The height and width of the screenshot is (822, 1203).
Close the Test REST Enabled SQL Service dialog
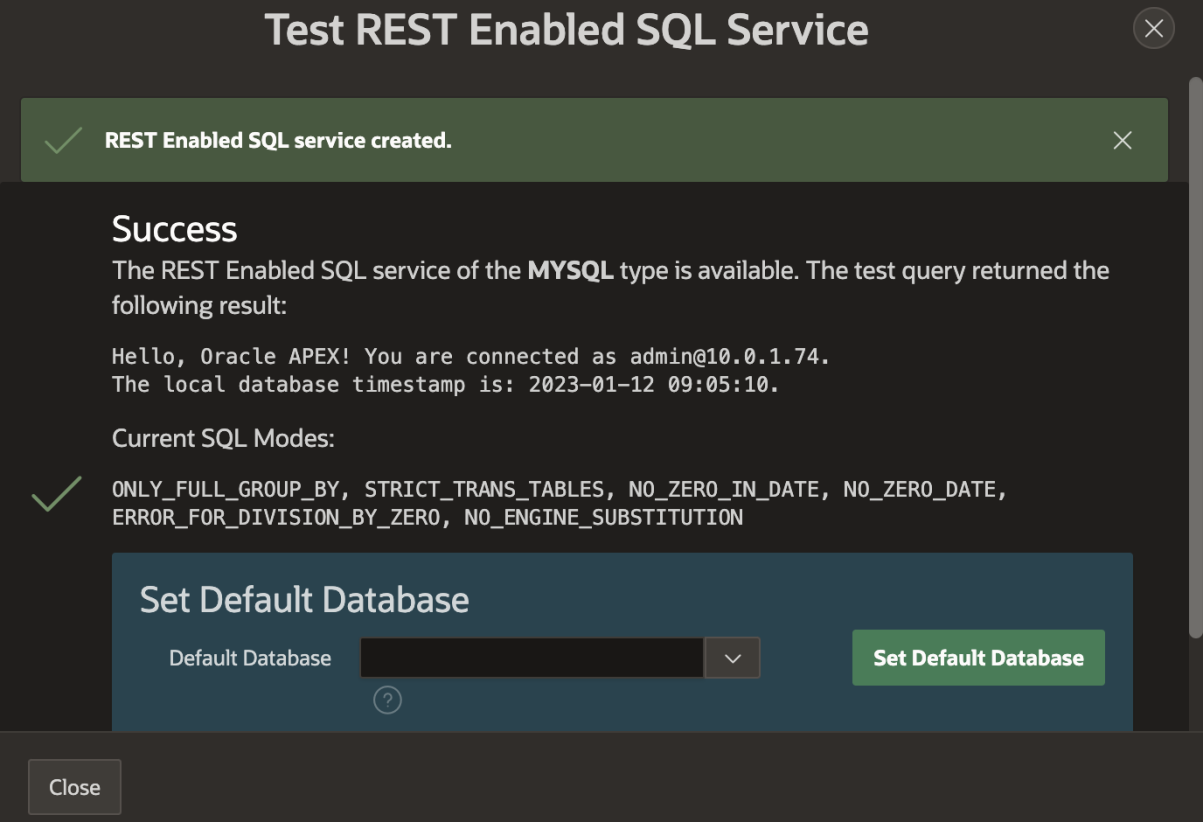pyautogui.click(x=1153, y=29)
